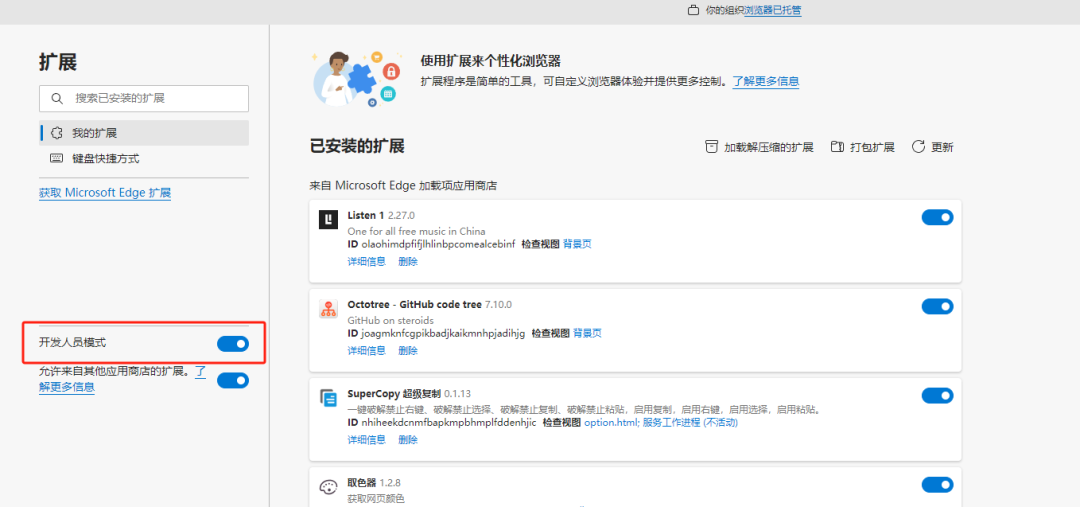Disable SuperCopy extension switch
The image size is (1080, 507).
(937, 395)
